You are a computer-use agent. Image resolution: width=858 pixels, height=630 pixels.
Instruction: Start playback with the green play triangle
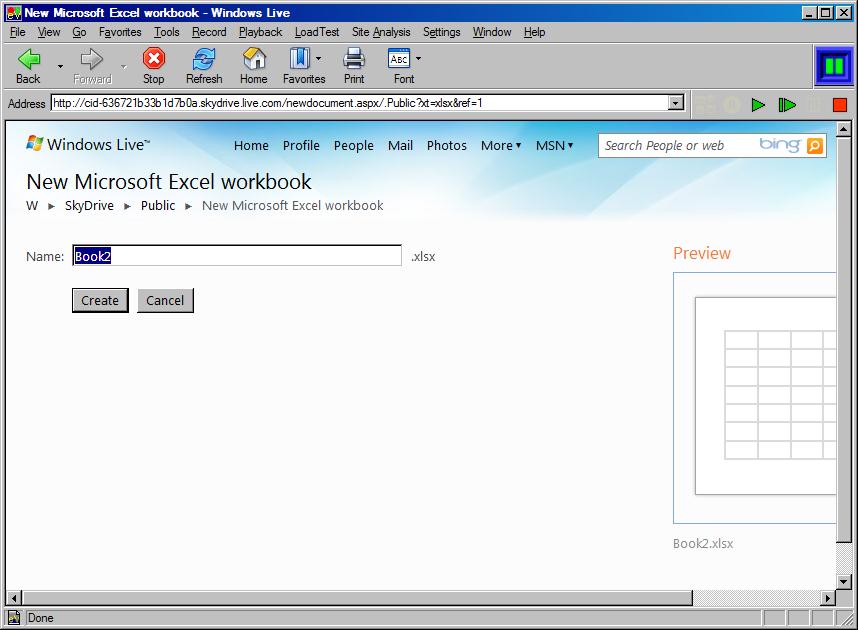coord(758,105)
